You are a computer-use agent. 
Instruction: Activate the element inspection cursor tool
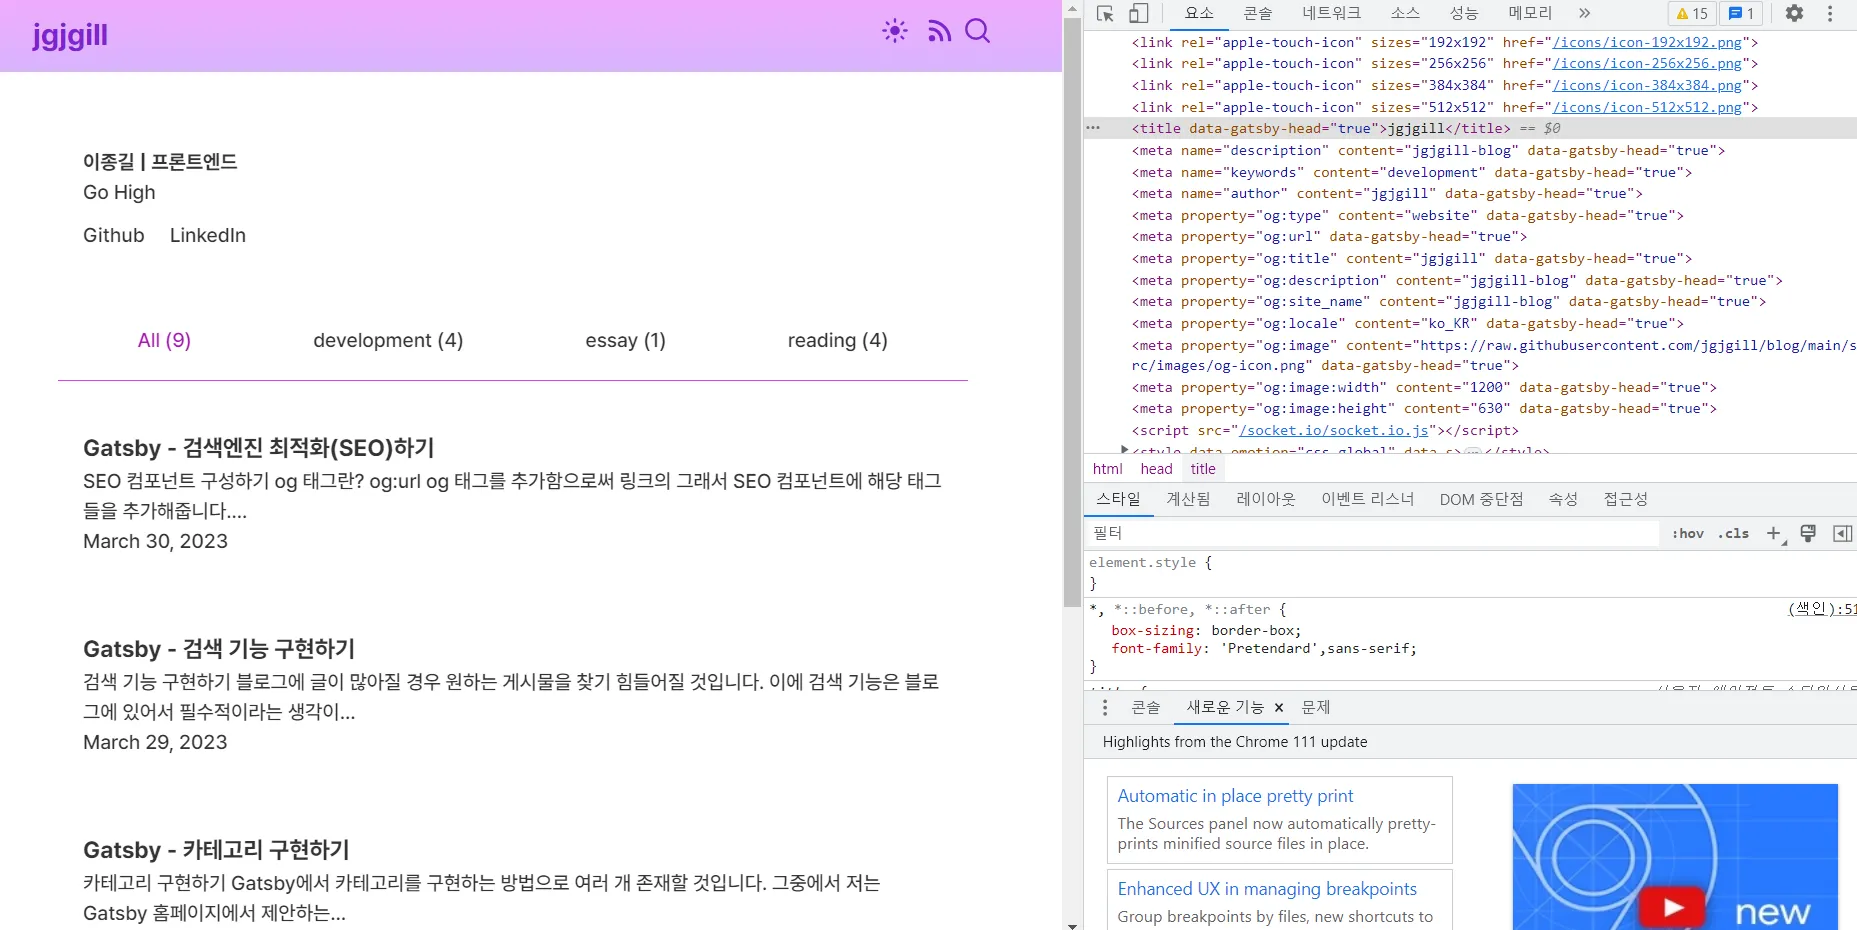pyautogui.click(x=1104, y=14)
